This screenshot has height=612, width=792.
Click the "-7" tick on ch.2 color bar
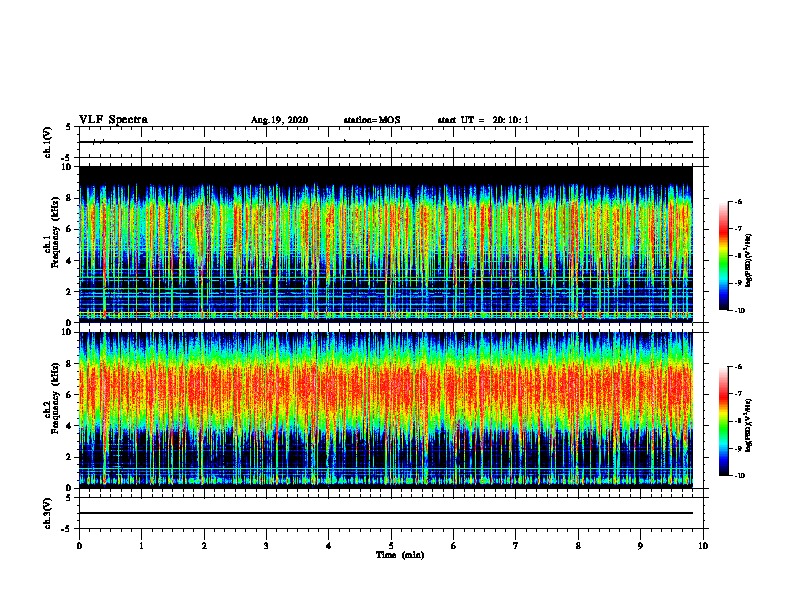point(738,394)
